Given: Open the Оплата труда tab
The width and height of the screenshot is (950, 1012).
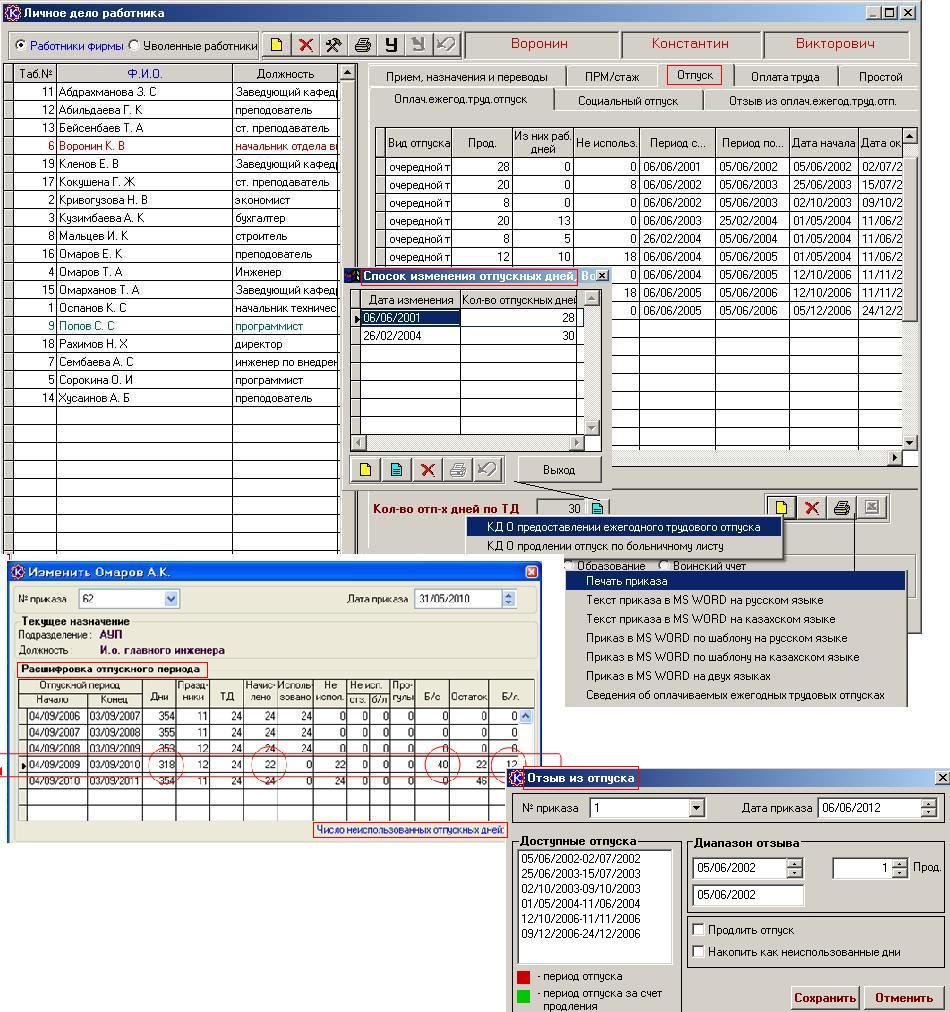Looking at the screenshot, I should point(785,77).
